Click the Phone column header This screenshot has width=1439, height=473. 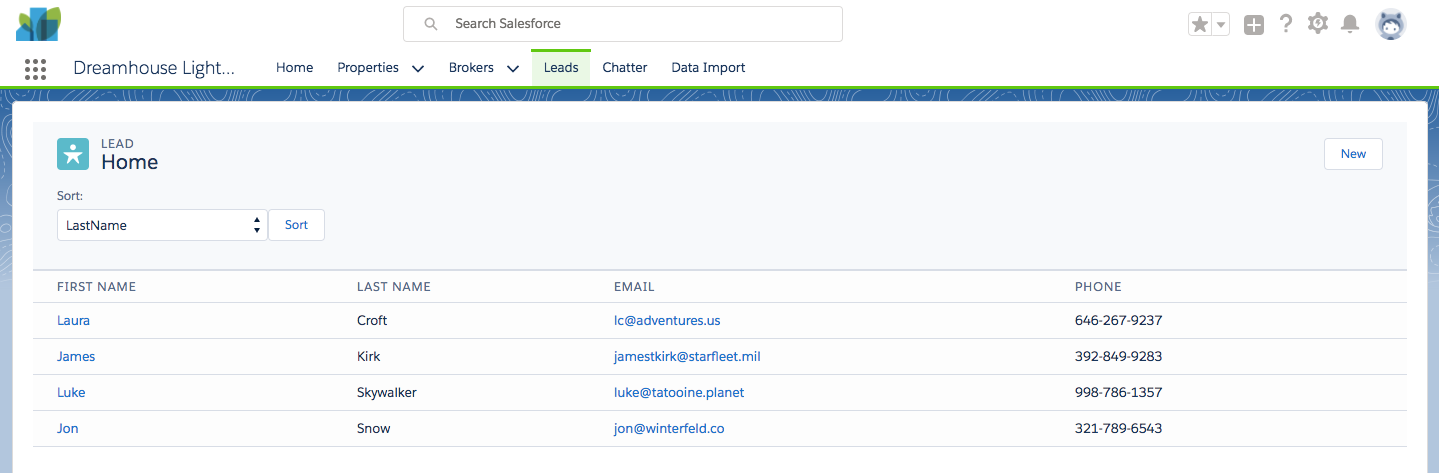[x=1098, y=287]
